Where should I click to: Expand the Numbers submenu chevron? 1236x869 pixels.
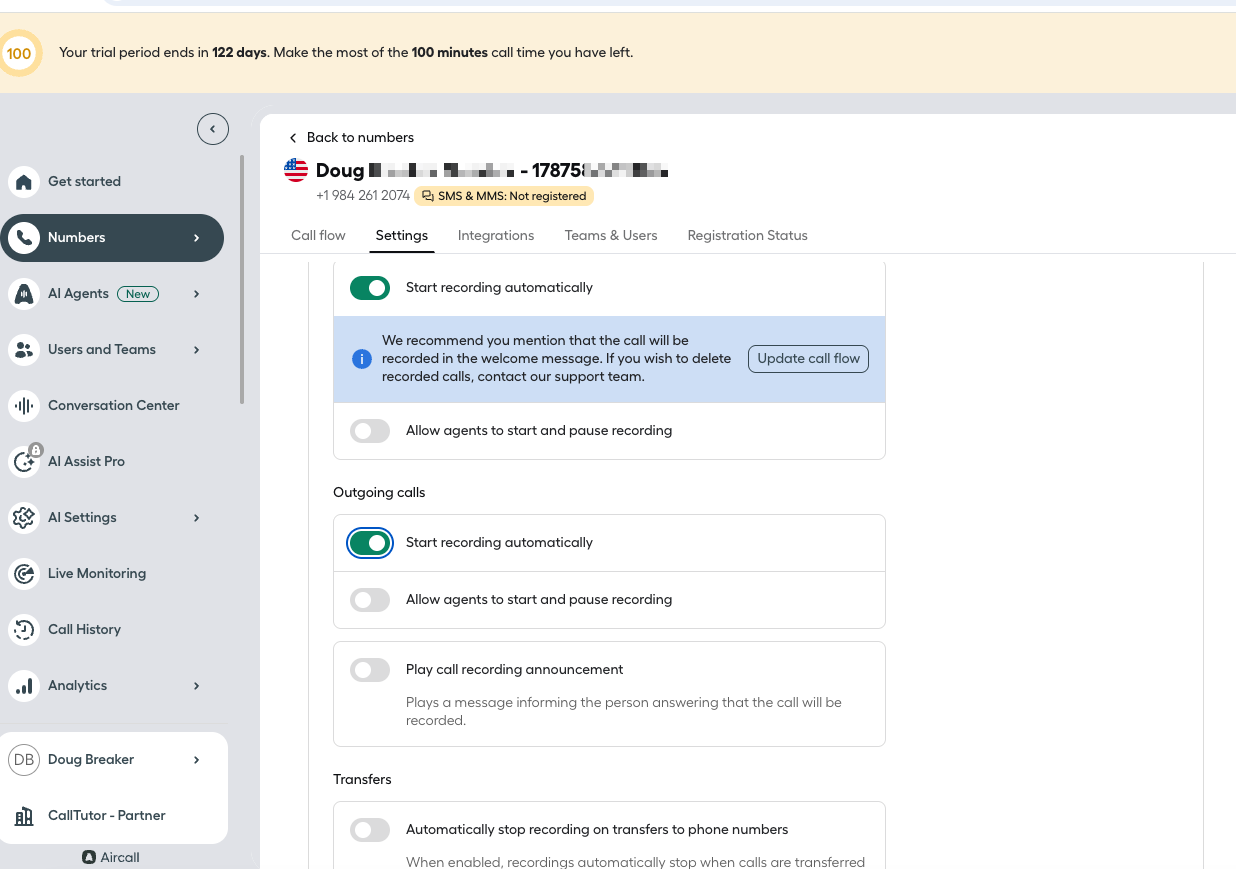point(196,238)
